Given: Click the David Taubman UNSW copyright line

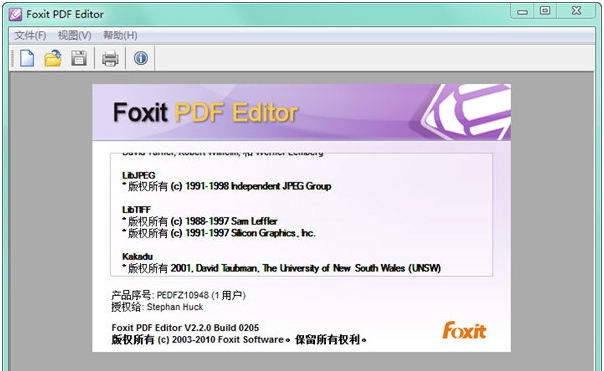Looking at the screenshot, I should (x=282, y=268).
